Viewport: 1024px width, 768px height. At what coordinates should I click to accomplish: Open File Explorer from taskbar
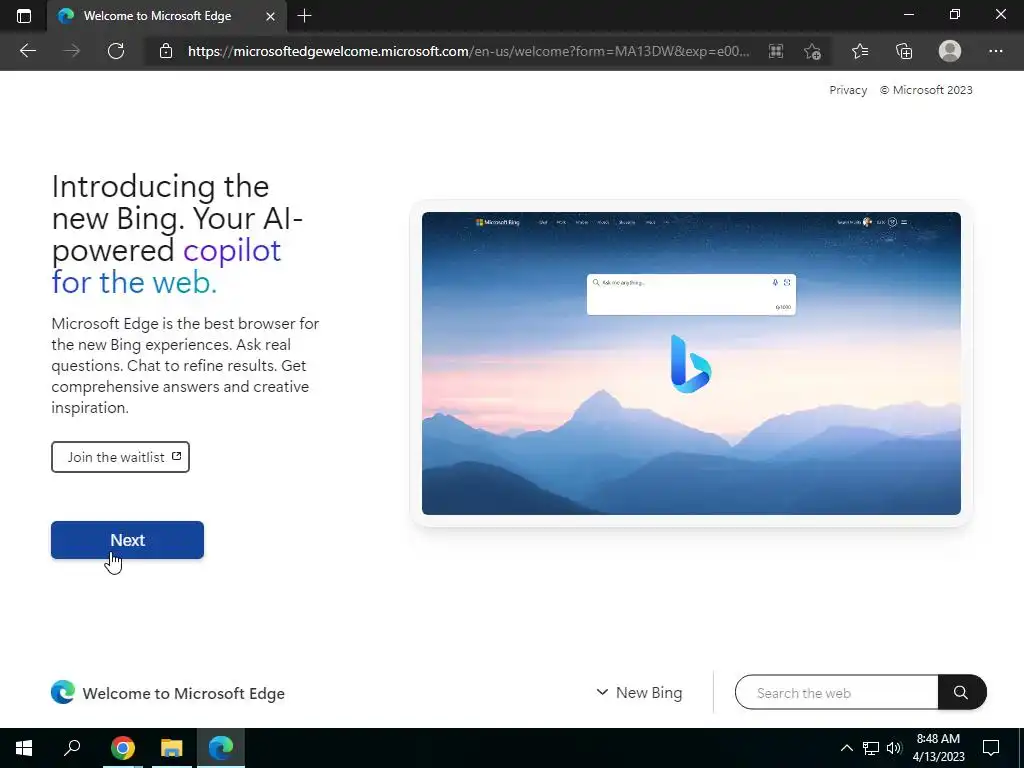(172, 748)
